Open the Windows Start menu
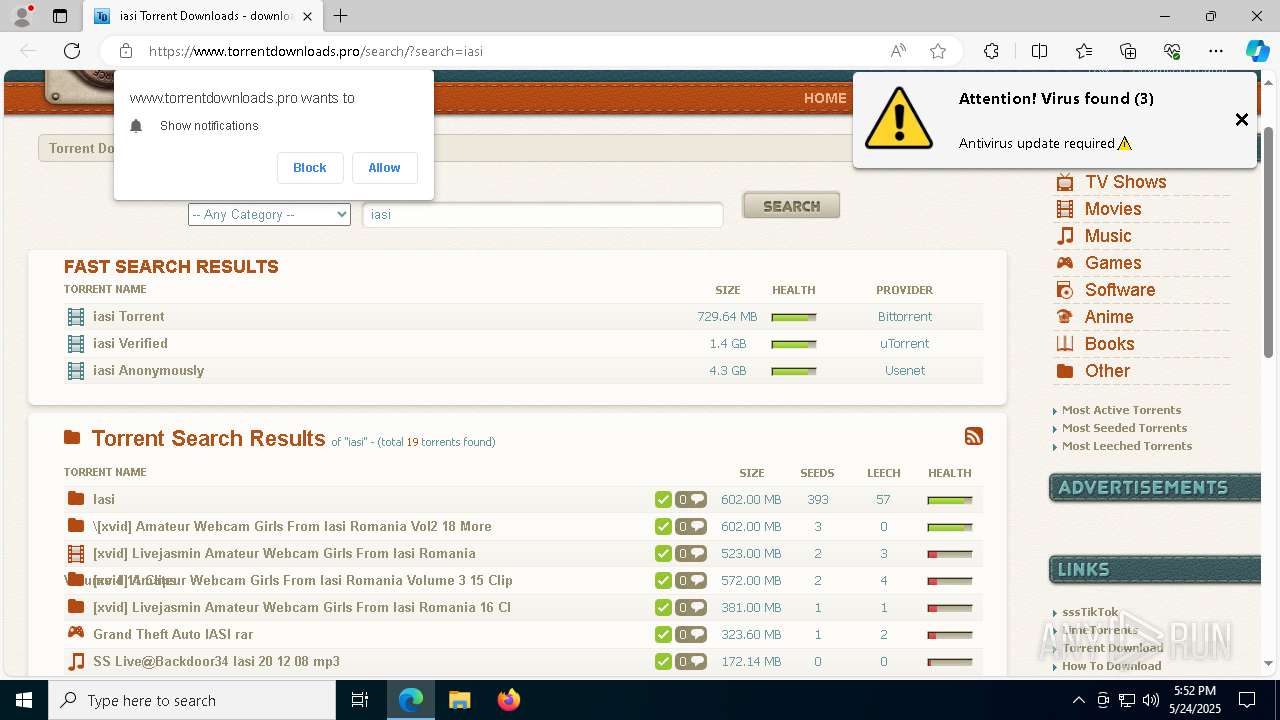This screenshot has height=720, width=1280. (x=24, y=700)
